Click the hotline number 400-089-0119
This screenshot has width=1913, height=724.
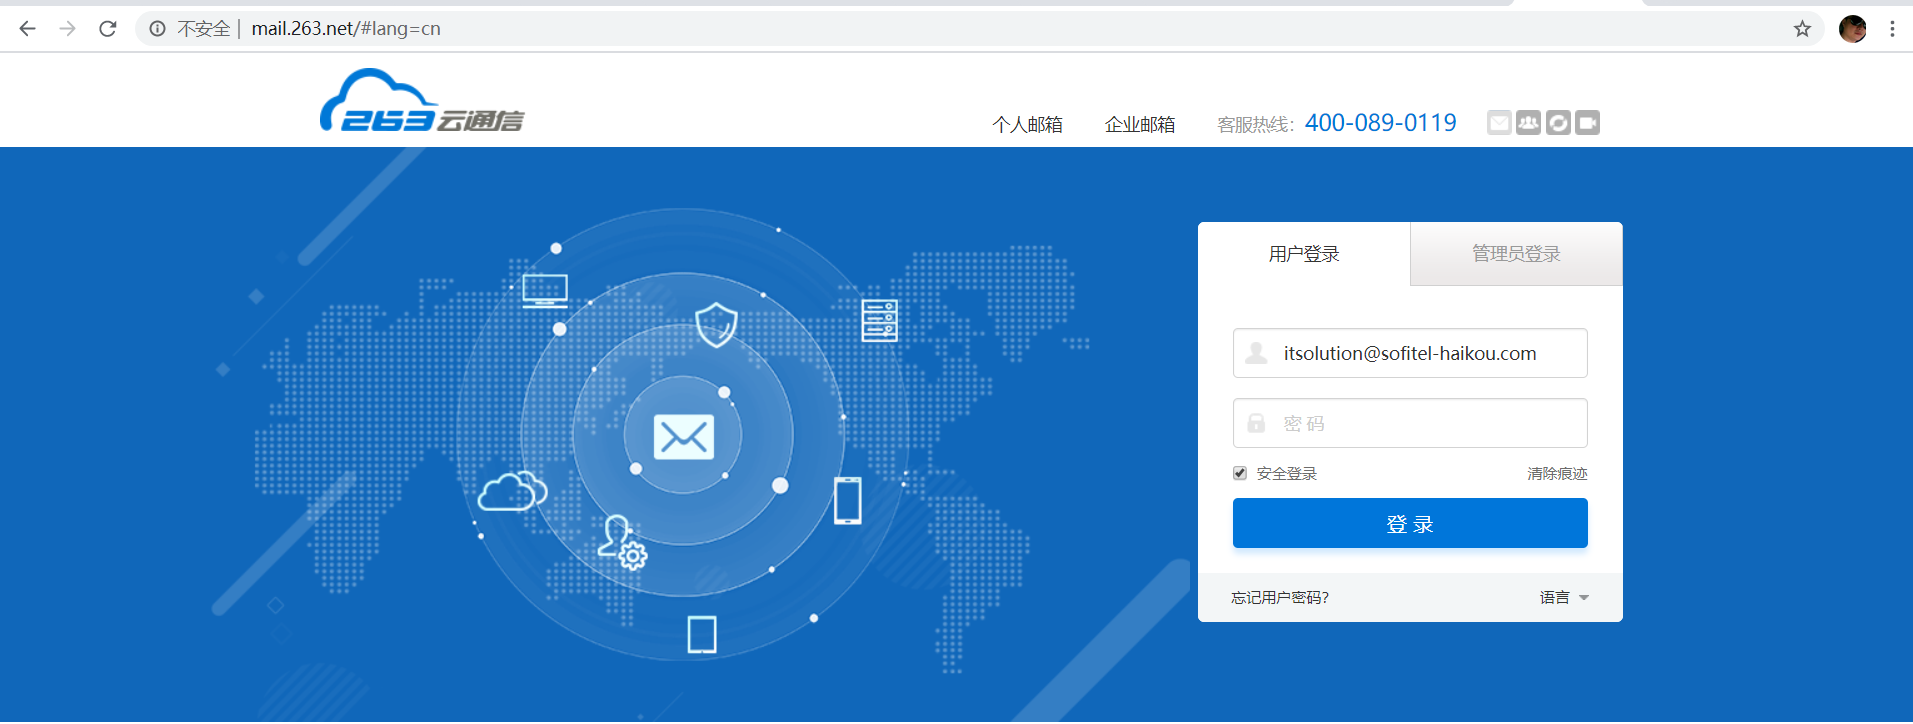[1380, 123]
